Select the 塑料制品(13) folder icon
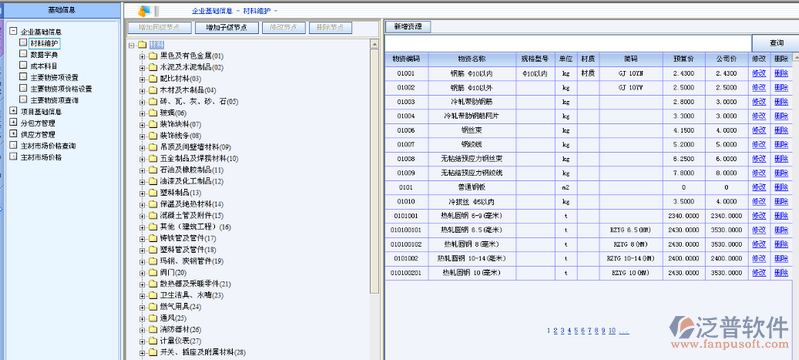Viewport: 799px width, 360px height. (153, 193)
